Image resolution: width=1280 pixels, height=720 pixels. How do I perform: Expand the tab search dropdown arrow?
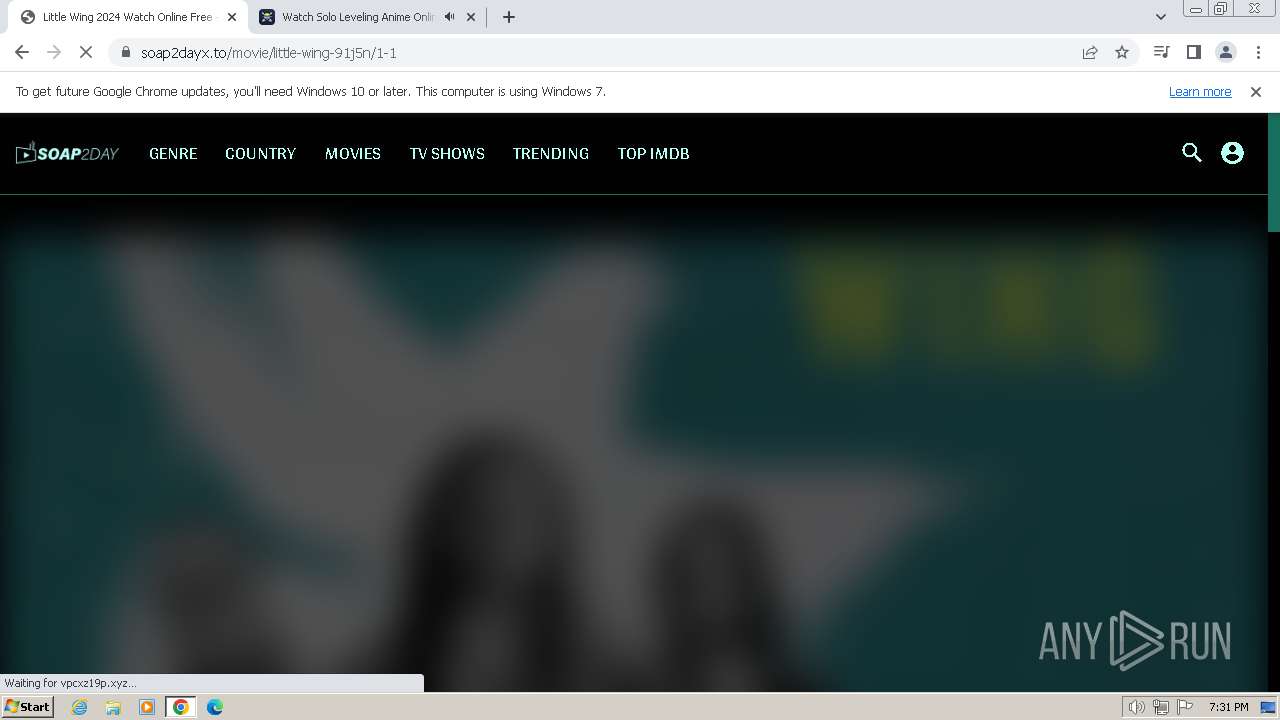click(x=1160, y=17)
